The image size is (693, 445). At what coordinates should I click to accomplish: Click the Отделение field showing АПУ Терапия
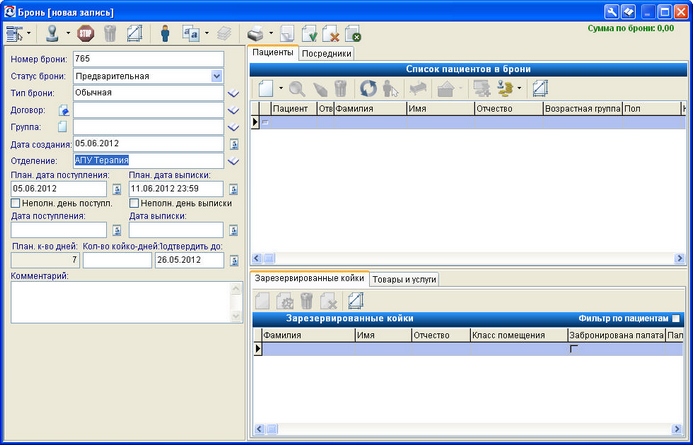coord(148,161)
